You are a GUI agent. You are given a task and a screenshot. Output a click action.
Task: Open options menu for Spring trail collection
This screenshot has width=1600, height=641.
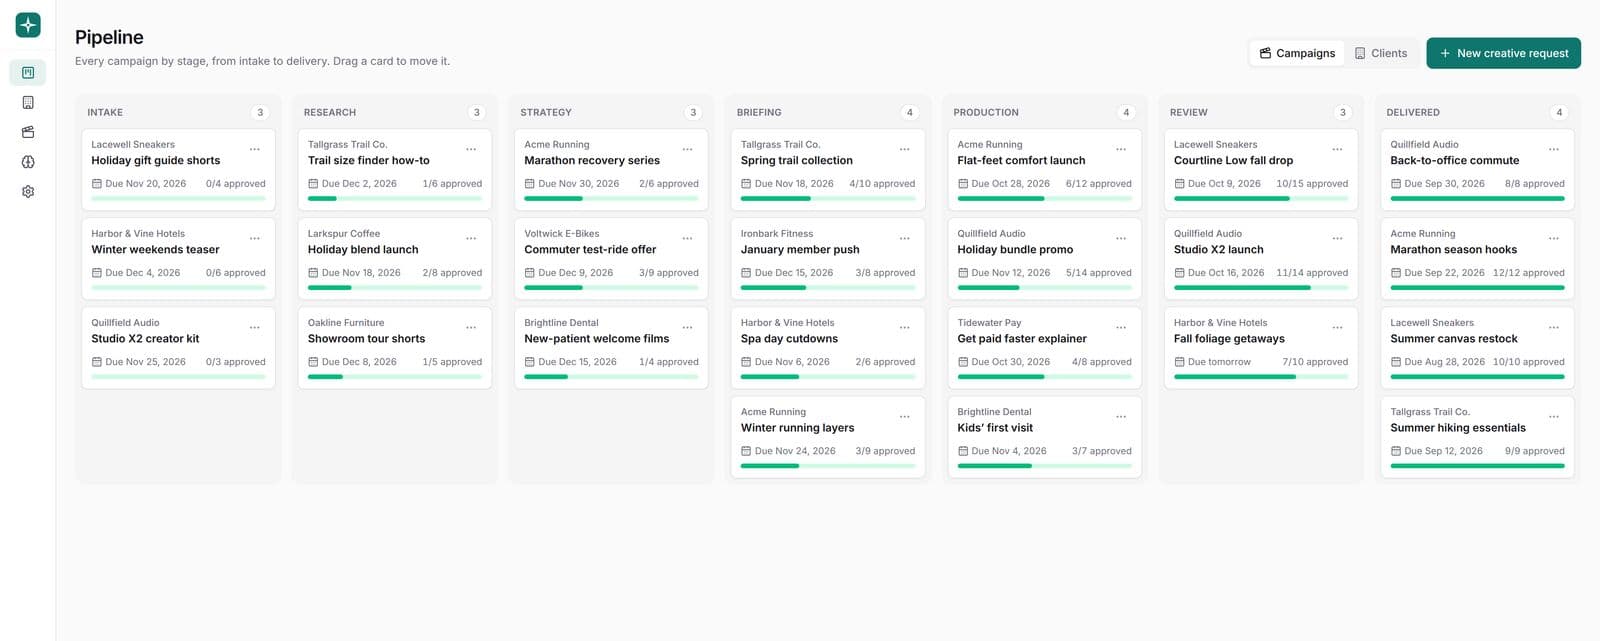tap(904, 149)
